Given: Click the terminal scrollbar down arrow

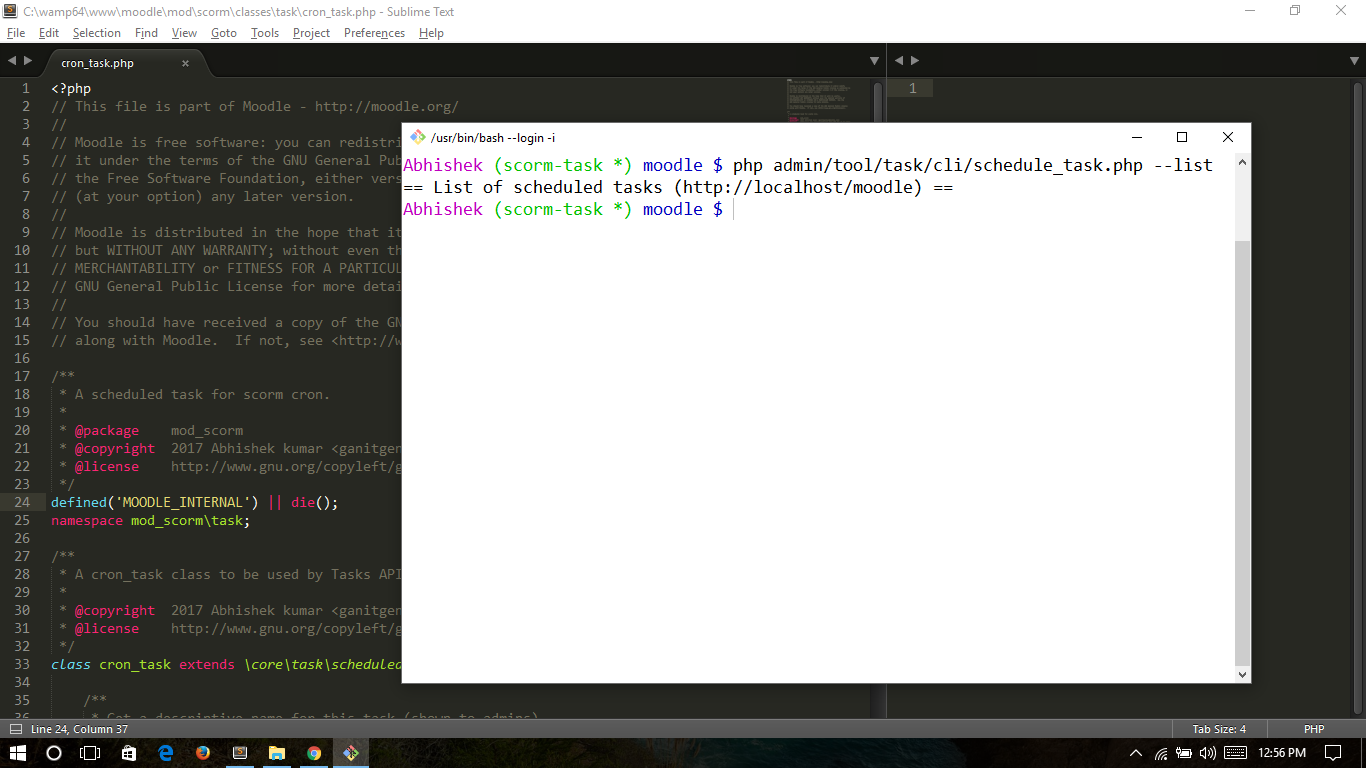Looking at the screenshot, I should coord(1242,675).
